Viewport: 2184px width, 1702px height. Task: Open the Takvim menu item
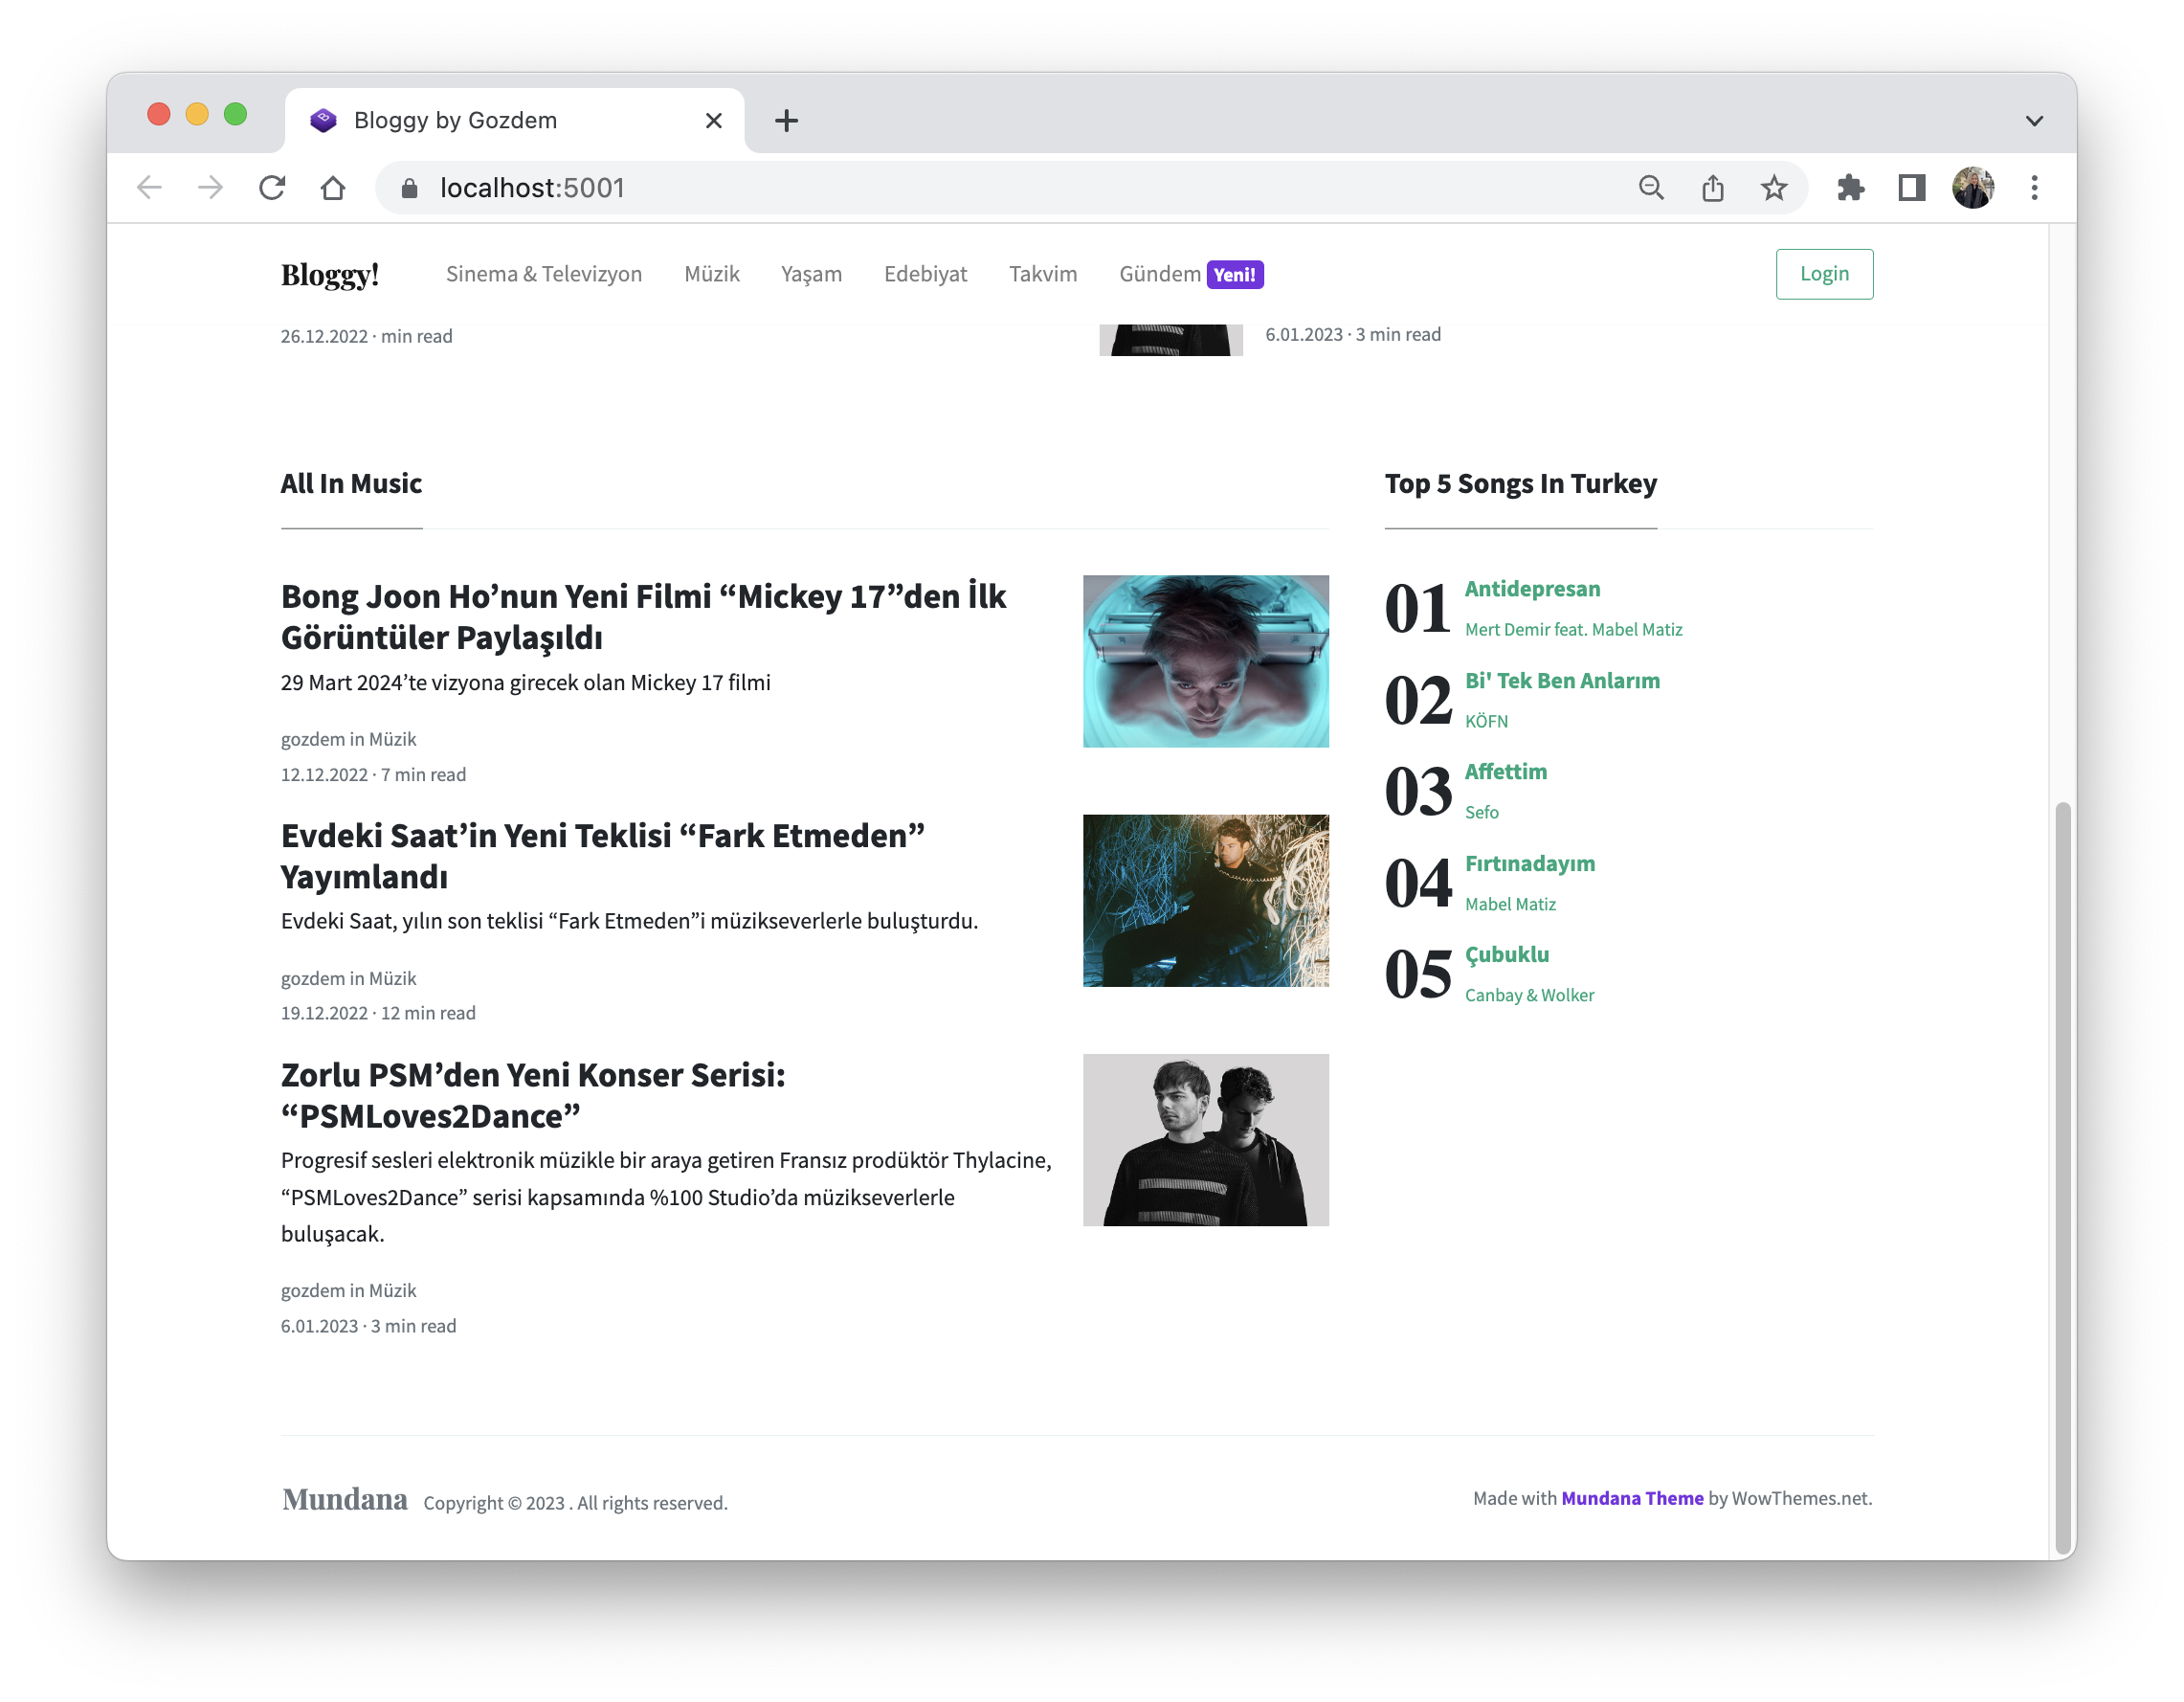(x=1042, y=274)
